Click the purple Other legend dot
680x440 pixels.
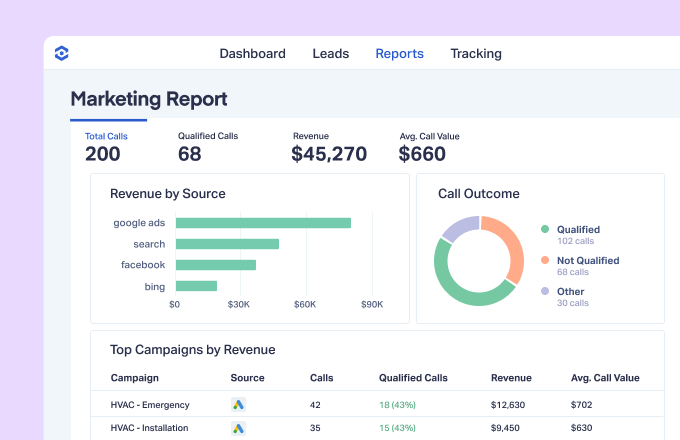coord(545,291)
